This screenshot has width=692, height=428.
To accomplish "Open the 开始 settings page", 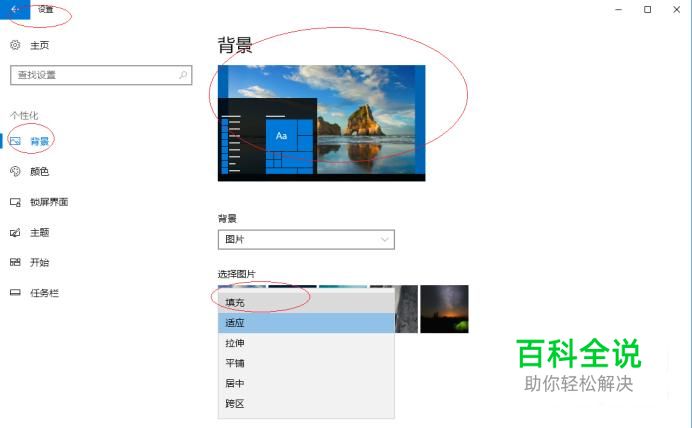I will [39, 262].
